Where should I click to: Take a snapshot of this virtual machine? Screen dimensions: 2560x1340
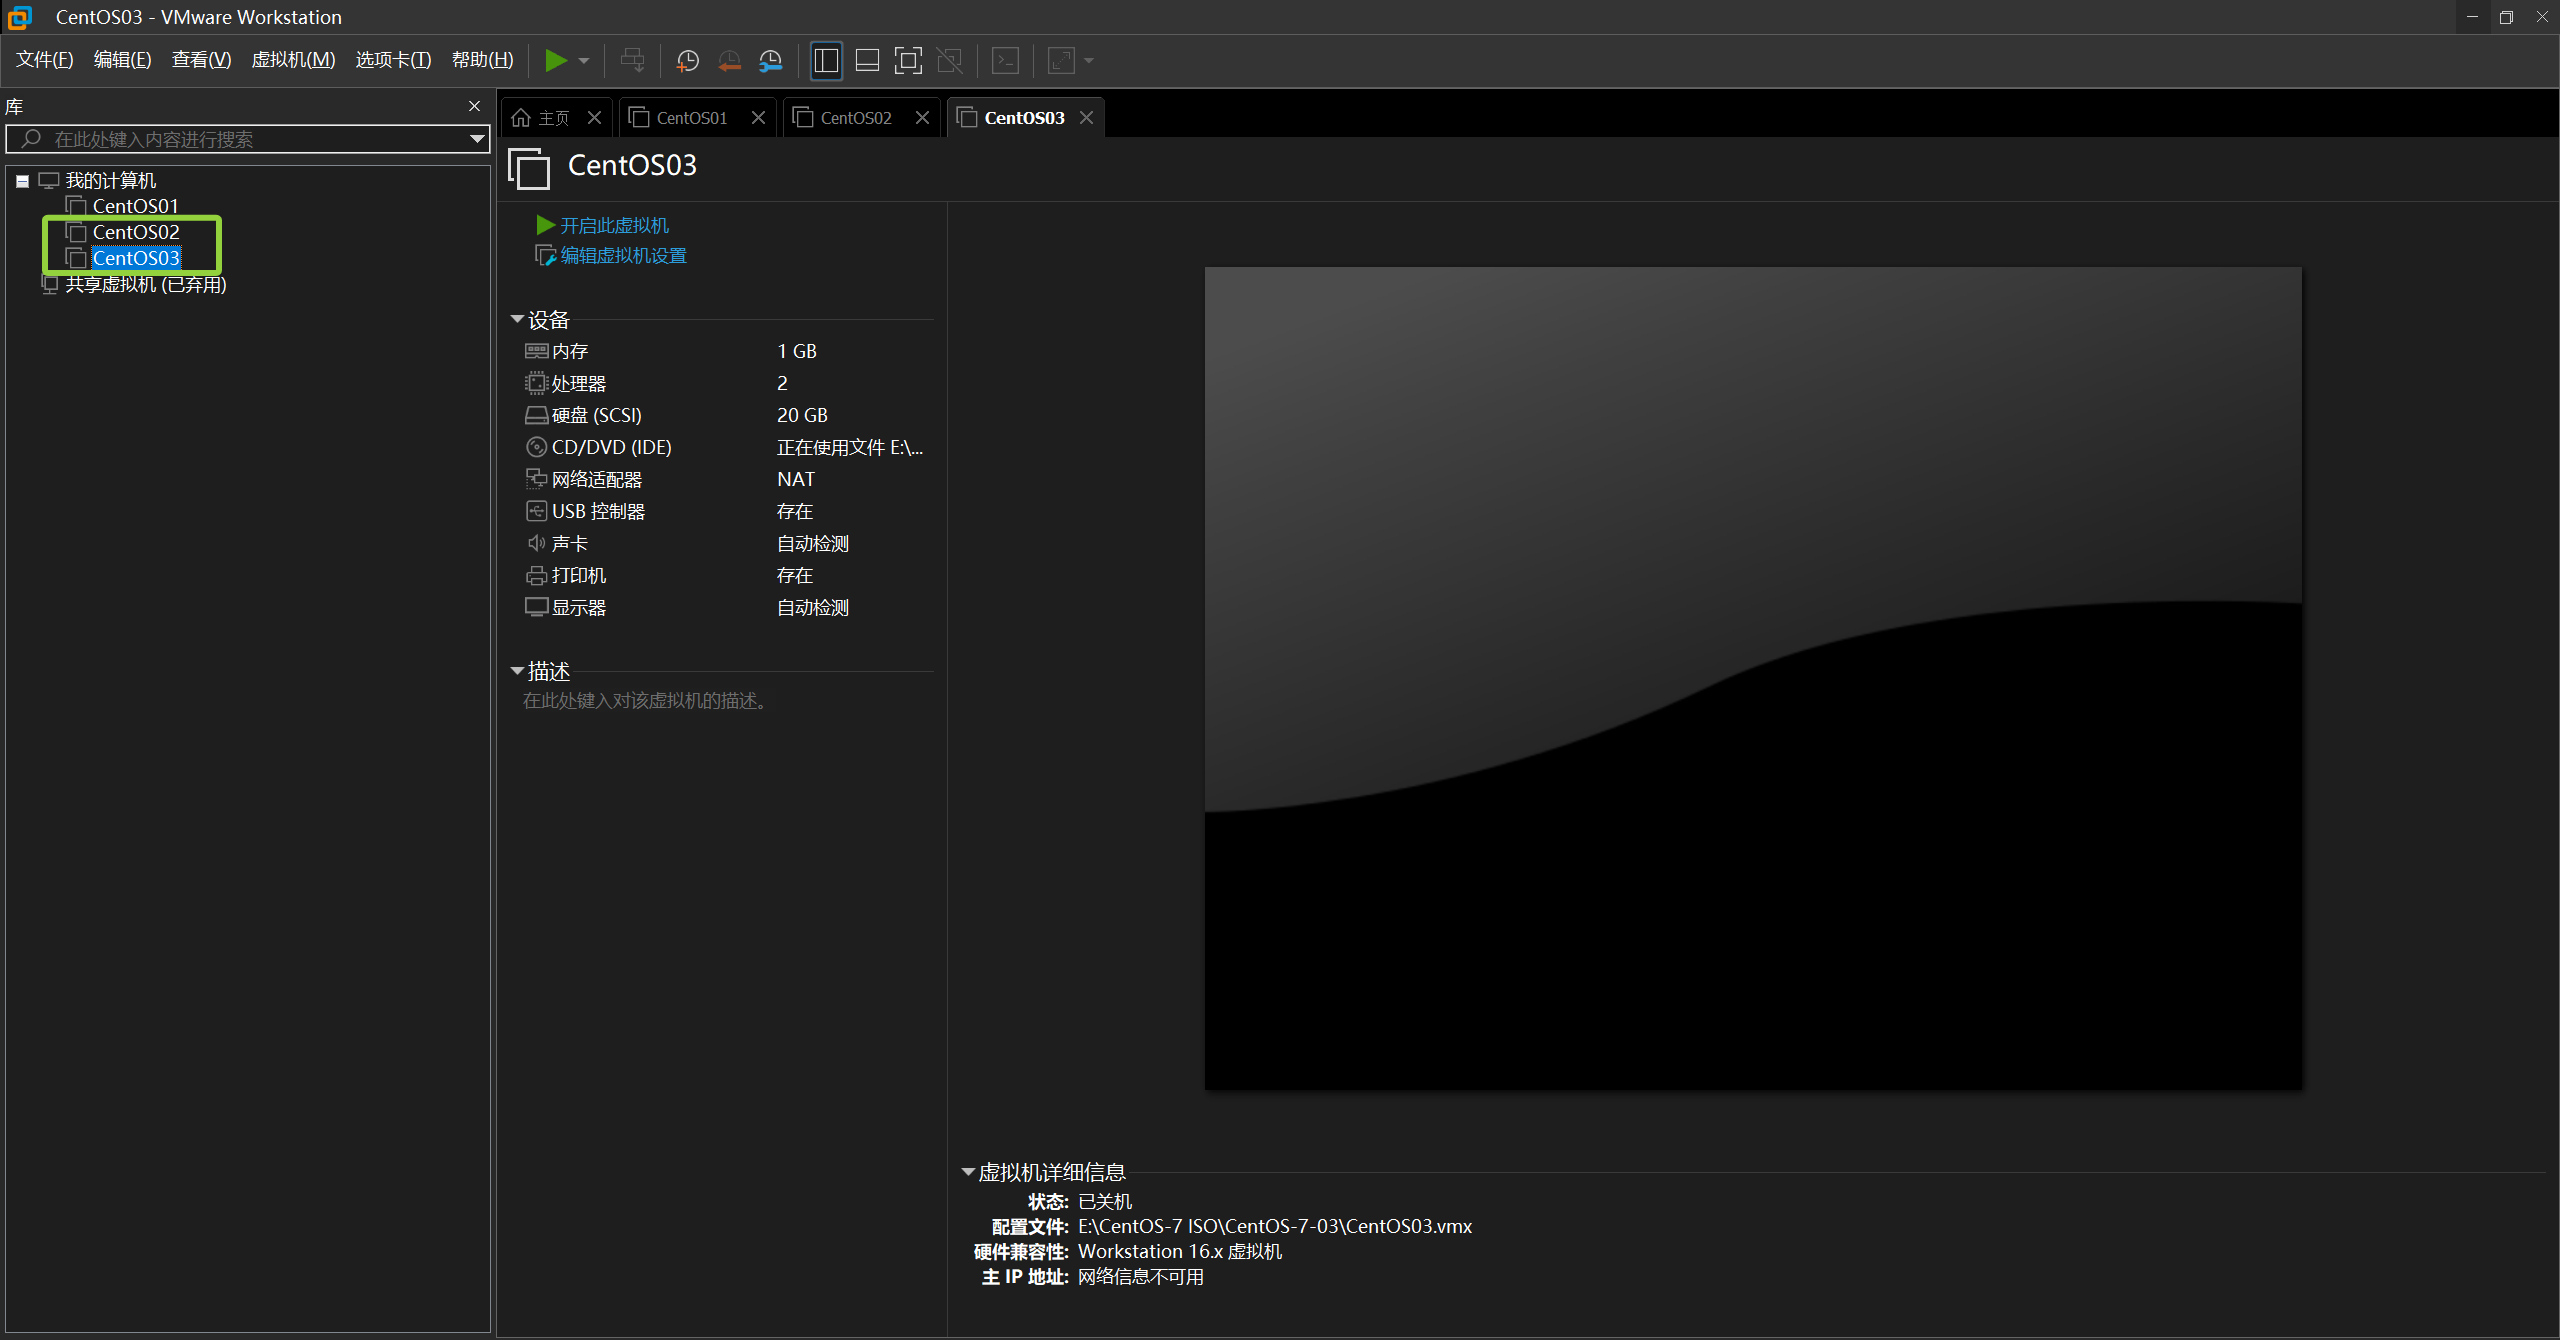tap(687, 61)
